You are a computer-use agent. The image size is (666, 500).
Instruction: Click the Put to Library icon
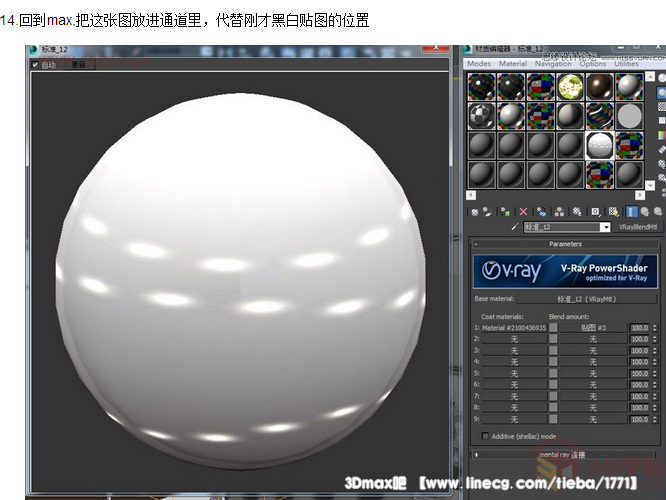577,212
